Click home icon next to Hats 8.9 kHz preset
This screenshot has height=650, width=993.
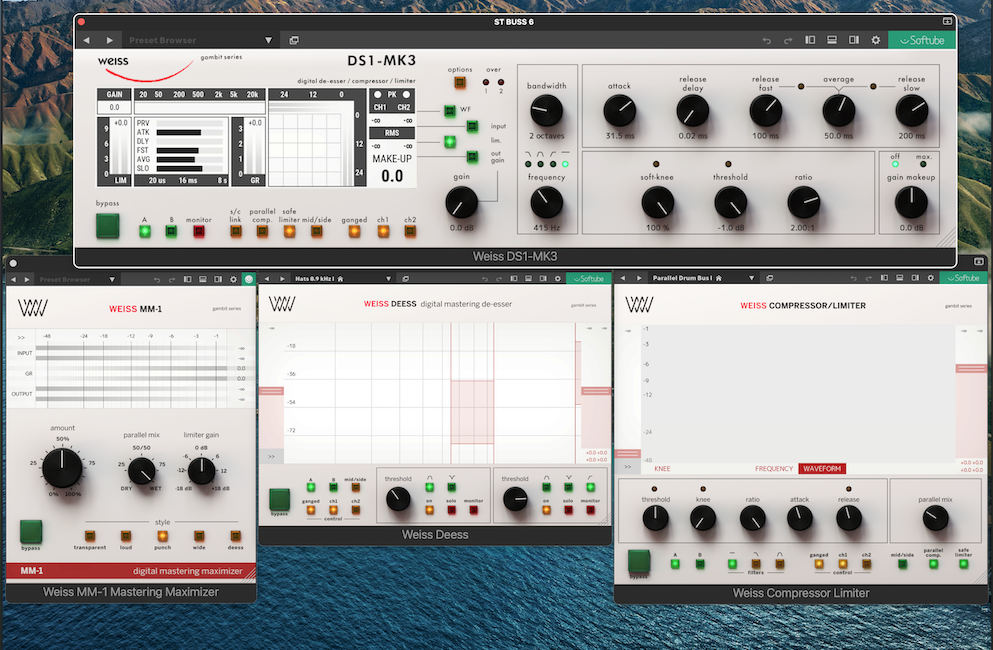340,278
